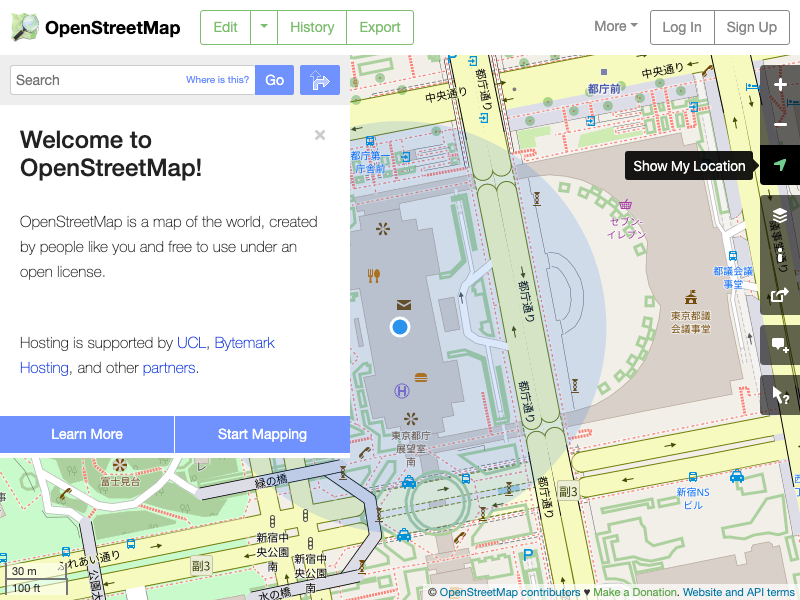Expand the Edit dropdown arrow

coord(264,27)
